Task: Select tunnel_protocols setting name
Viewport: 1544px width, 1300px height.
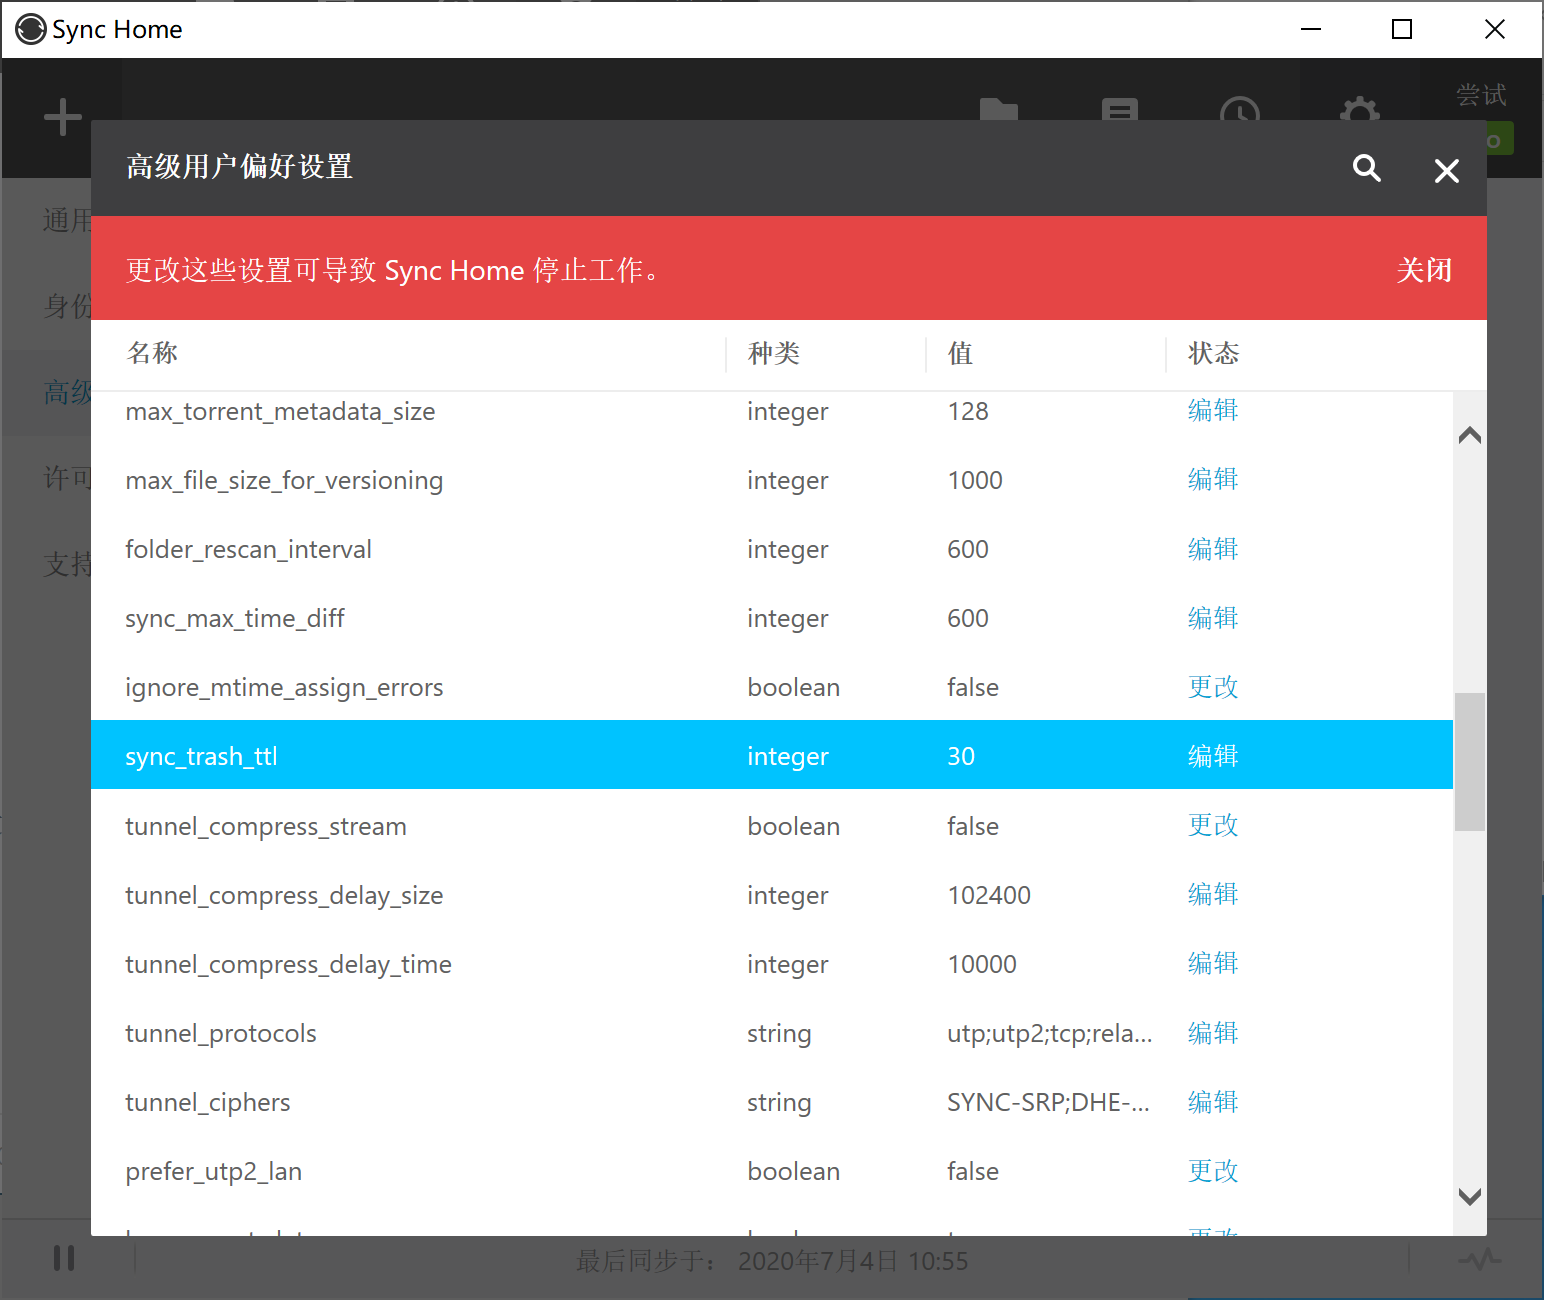Action: point(221,1033)
